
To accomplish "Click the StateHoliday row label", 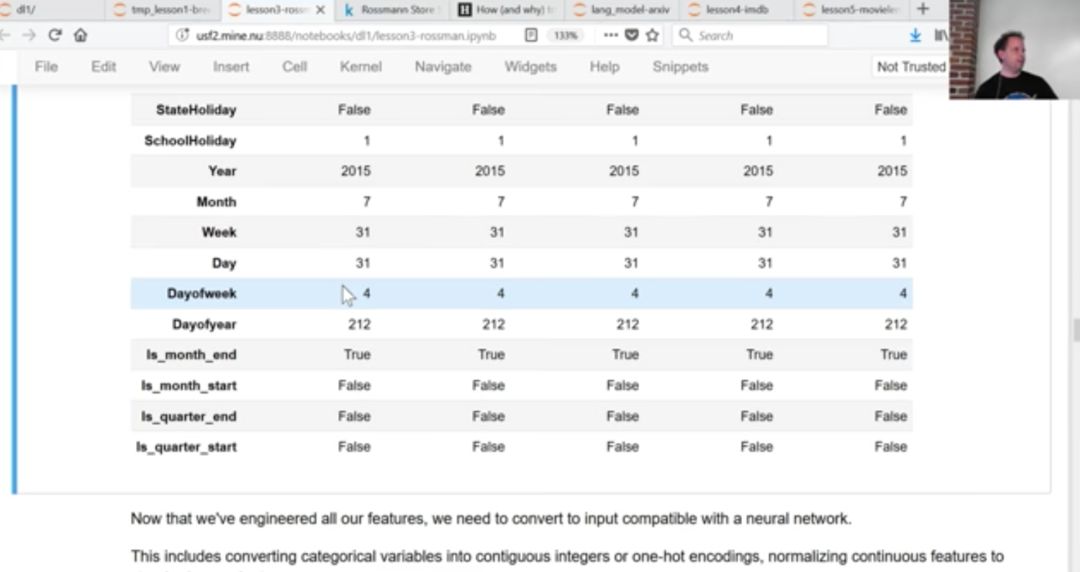I will click(x=196, y=110).
